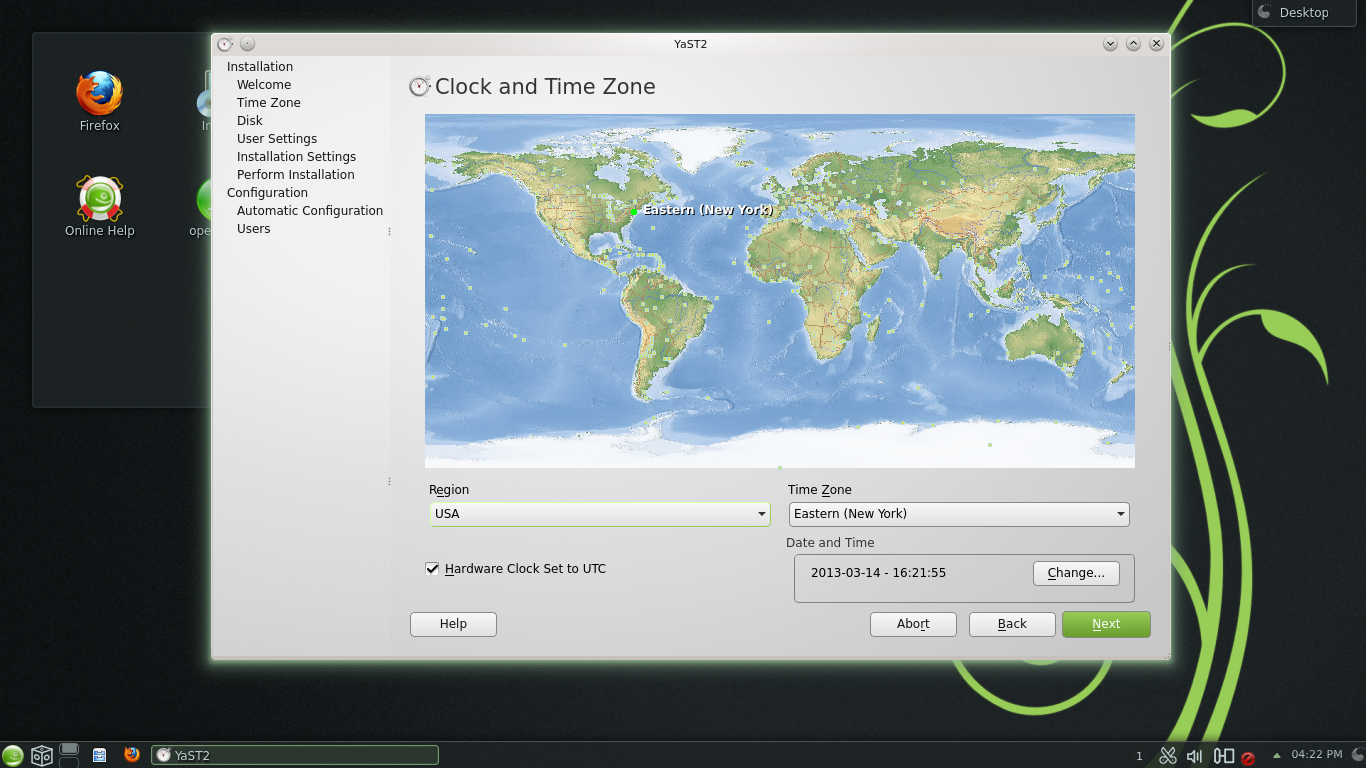Click the Help button

[x=453, y=624]
